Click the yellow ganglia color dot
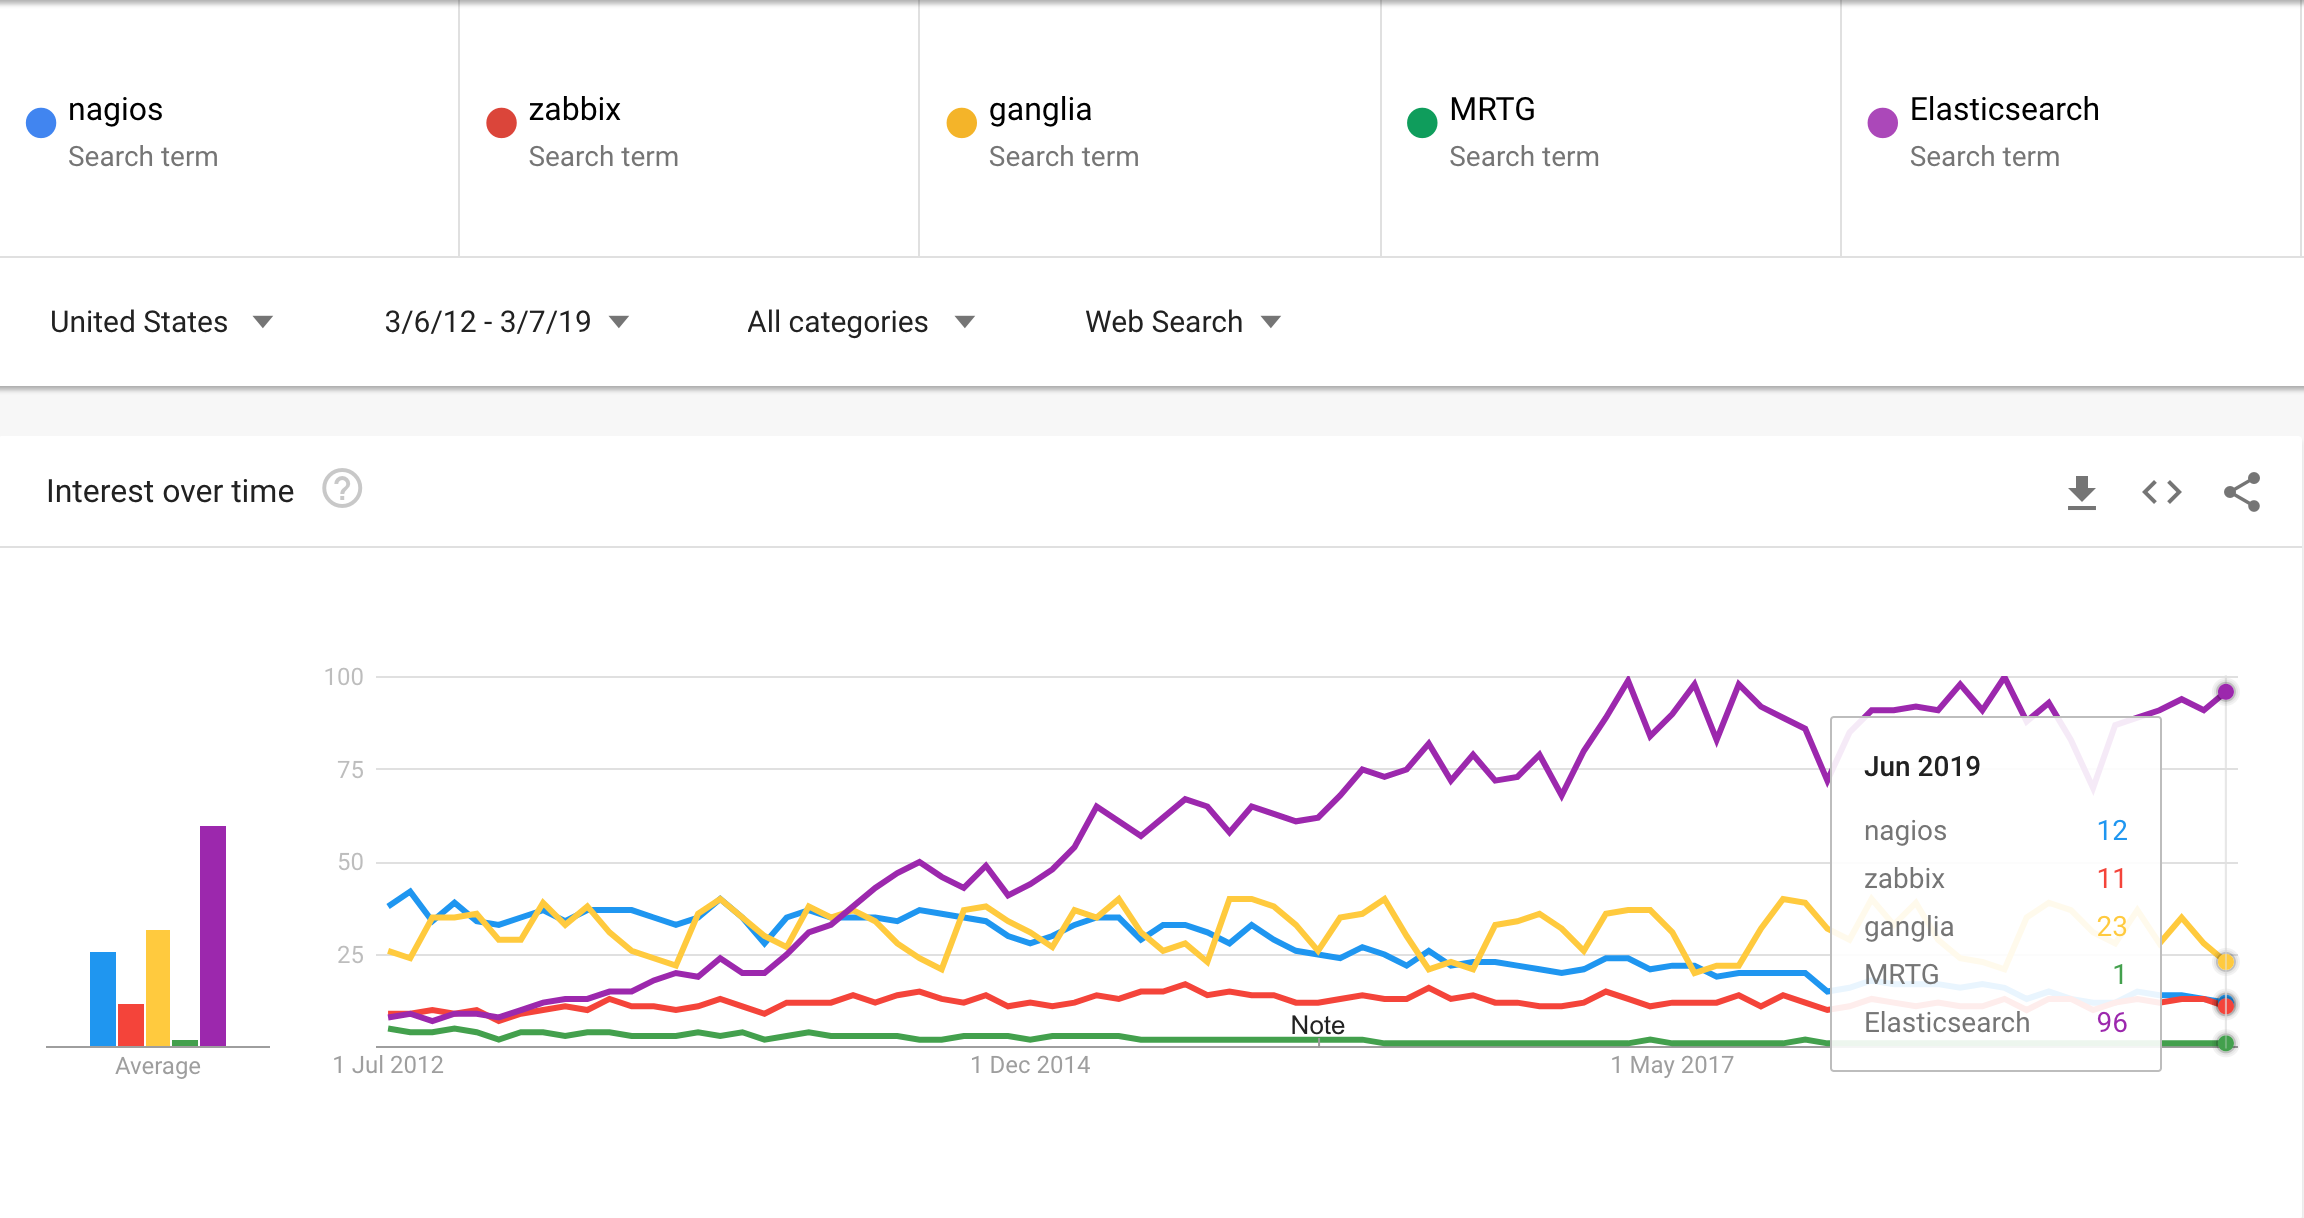The image size is (2304, 1218). (x=961, y=123)
